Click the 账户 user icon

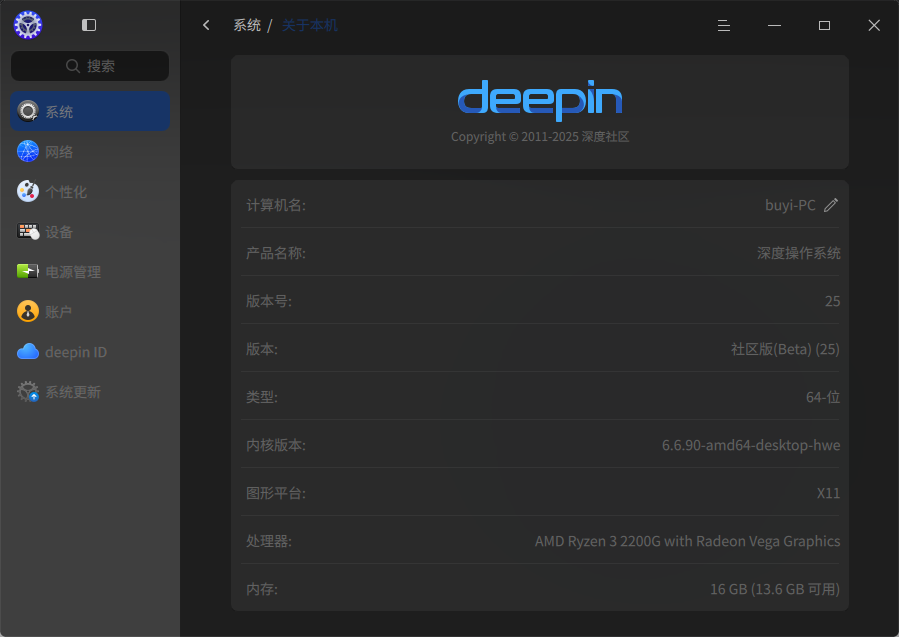click(x=28, y=311)
